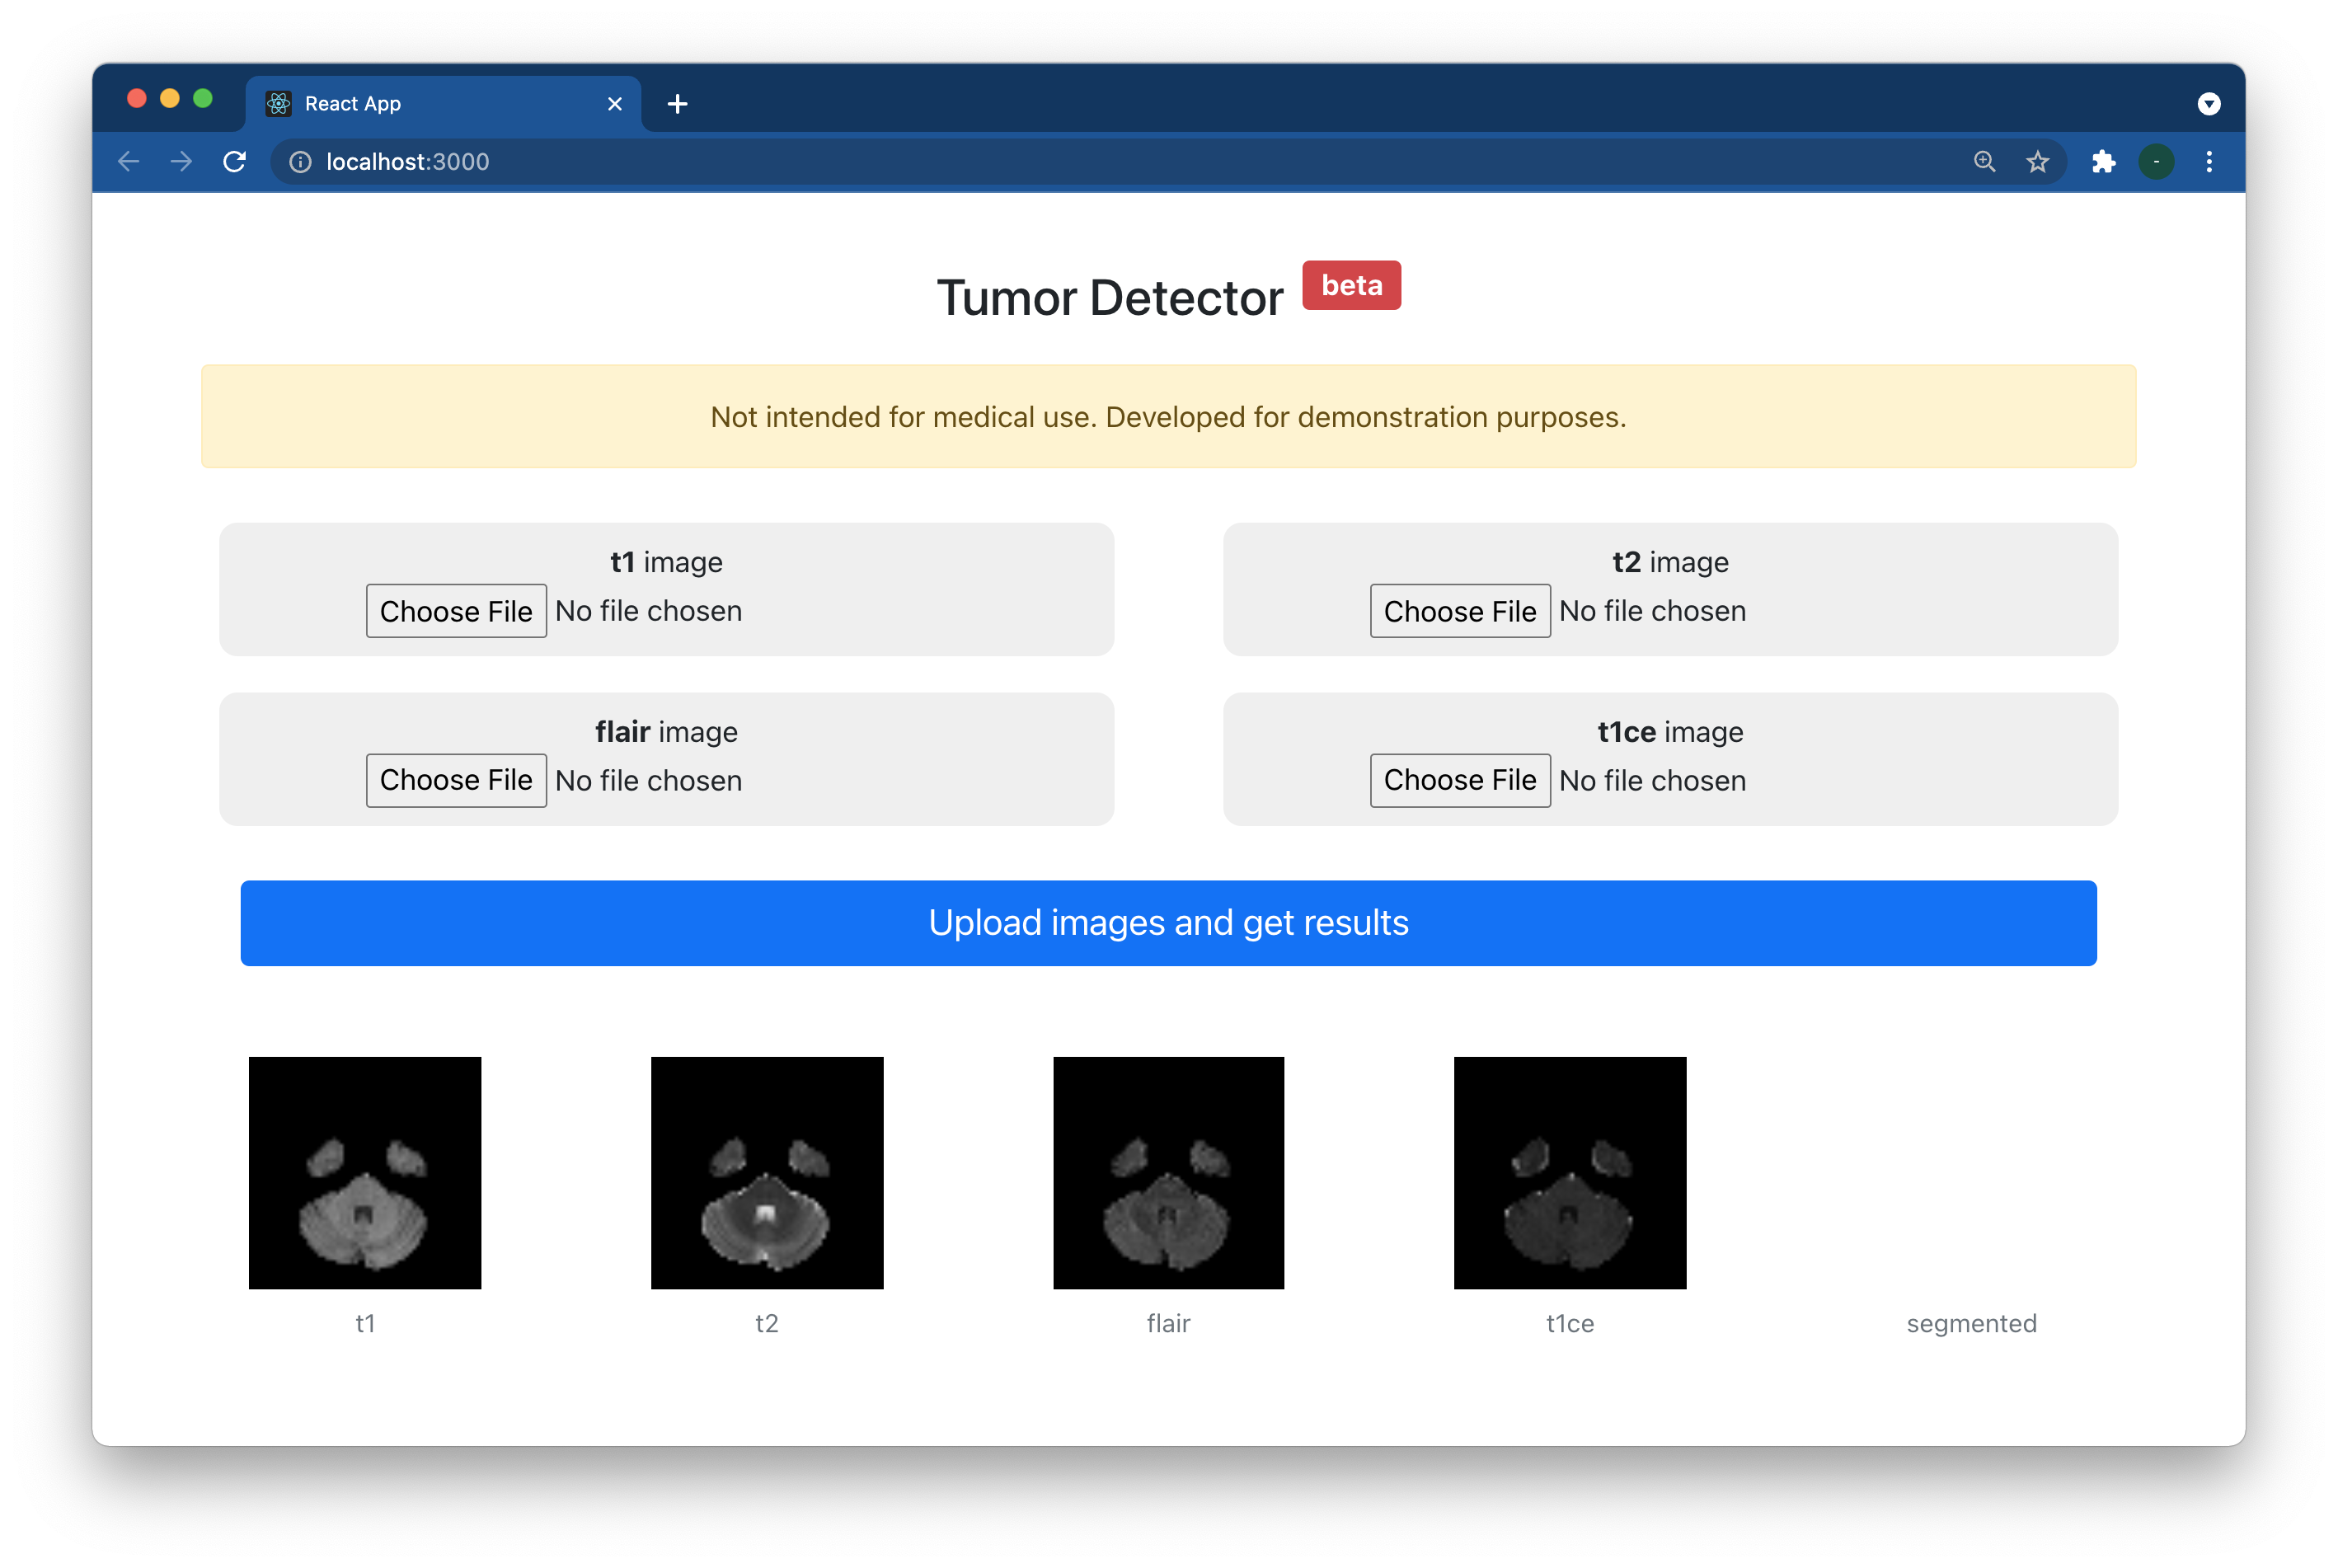This screenshot has height=1568, width=2338.
Task: Click the t2 brain scan thumbnail
Action: point(767,1172)
